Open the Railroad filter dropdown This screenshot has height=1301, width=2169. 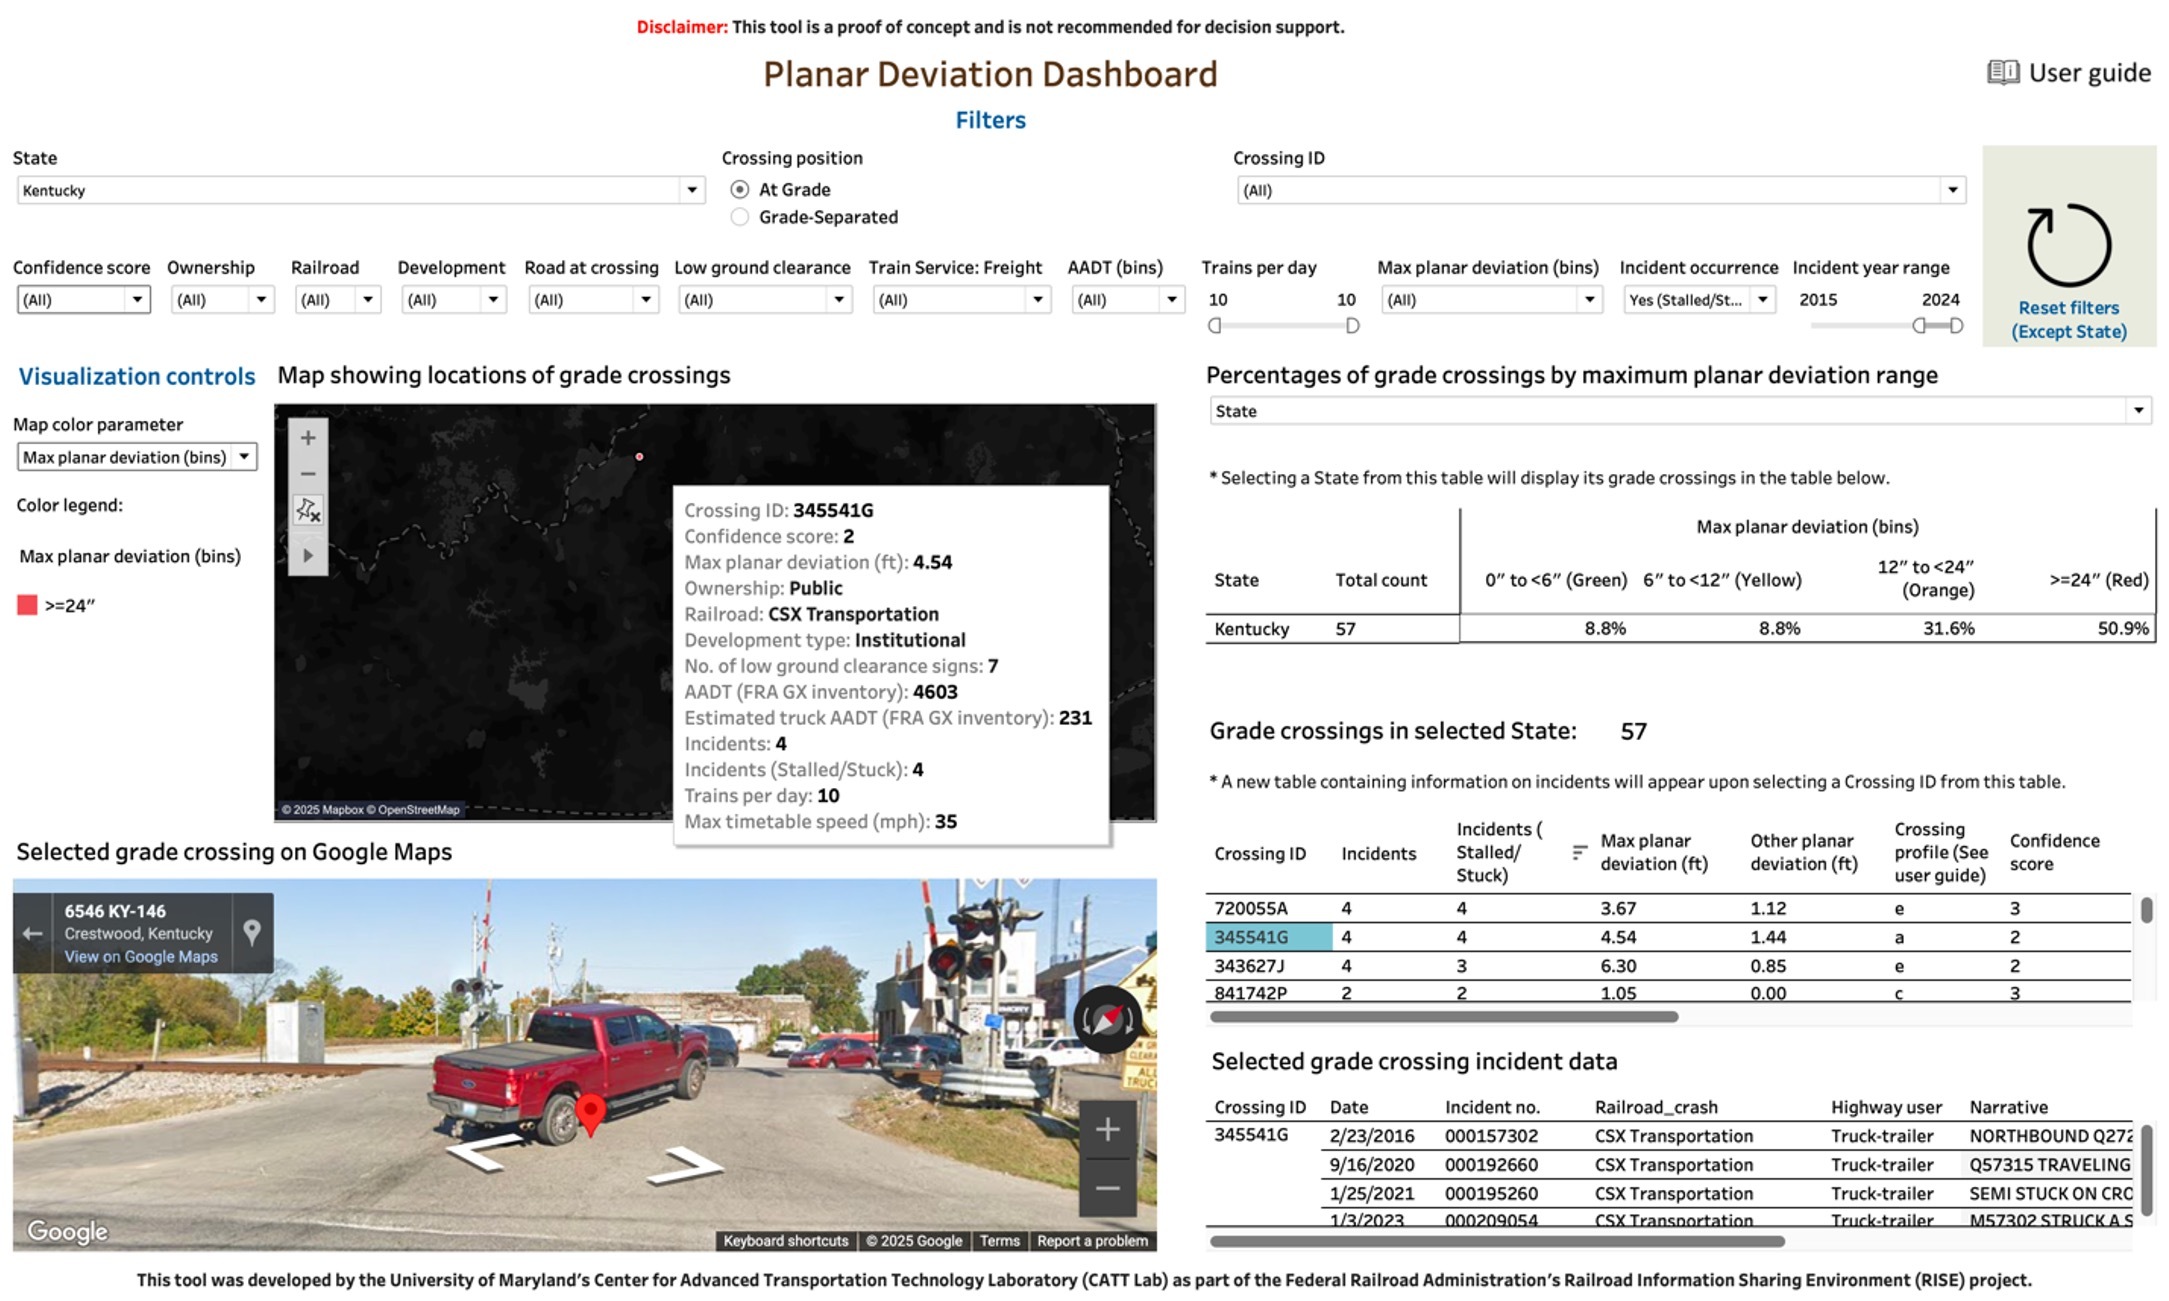338,299
